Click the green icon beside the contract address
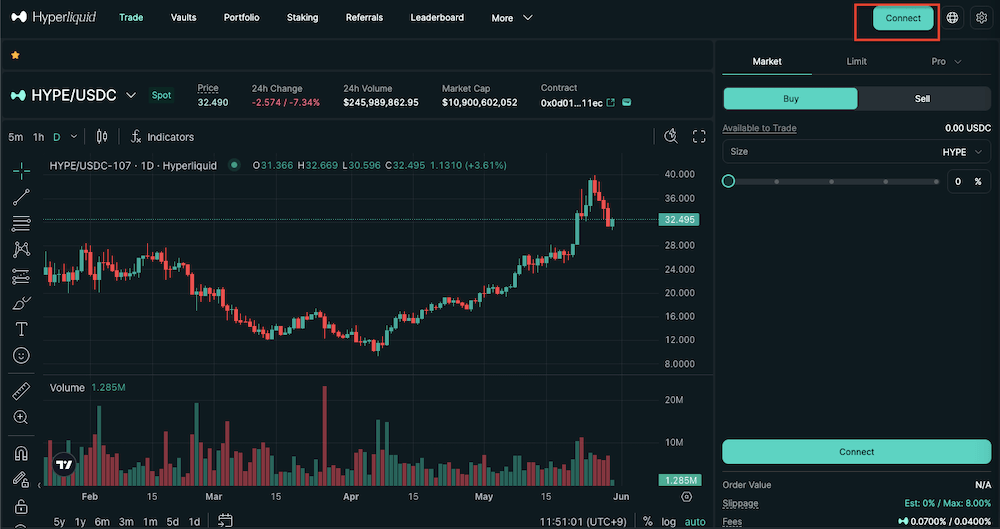The image size is (1000, 529). click(x=626, y=102)
